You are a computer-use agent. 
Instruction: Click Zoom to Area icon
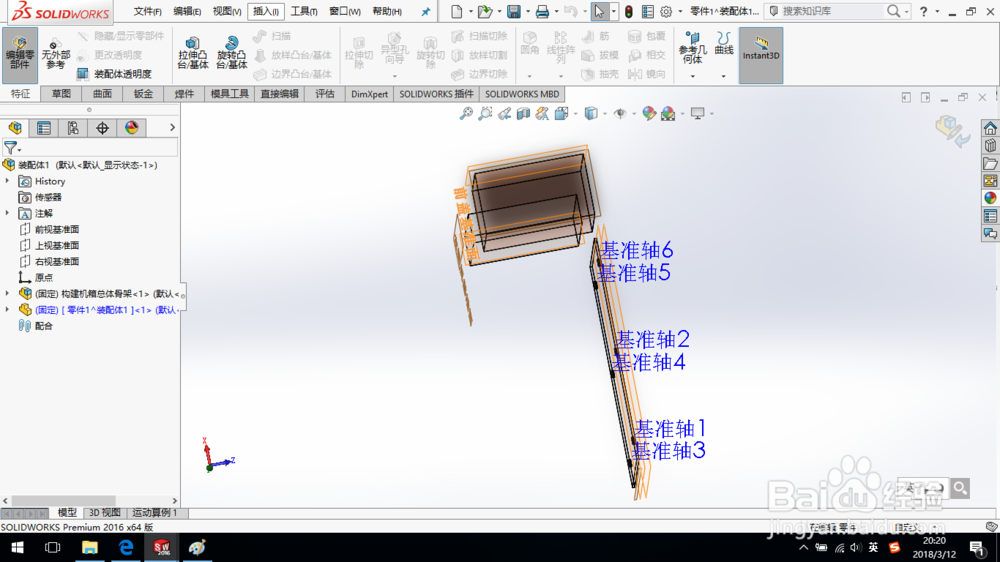click(x=485, y=114)
